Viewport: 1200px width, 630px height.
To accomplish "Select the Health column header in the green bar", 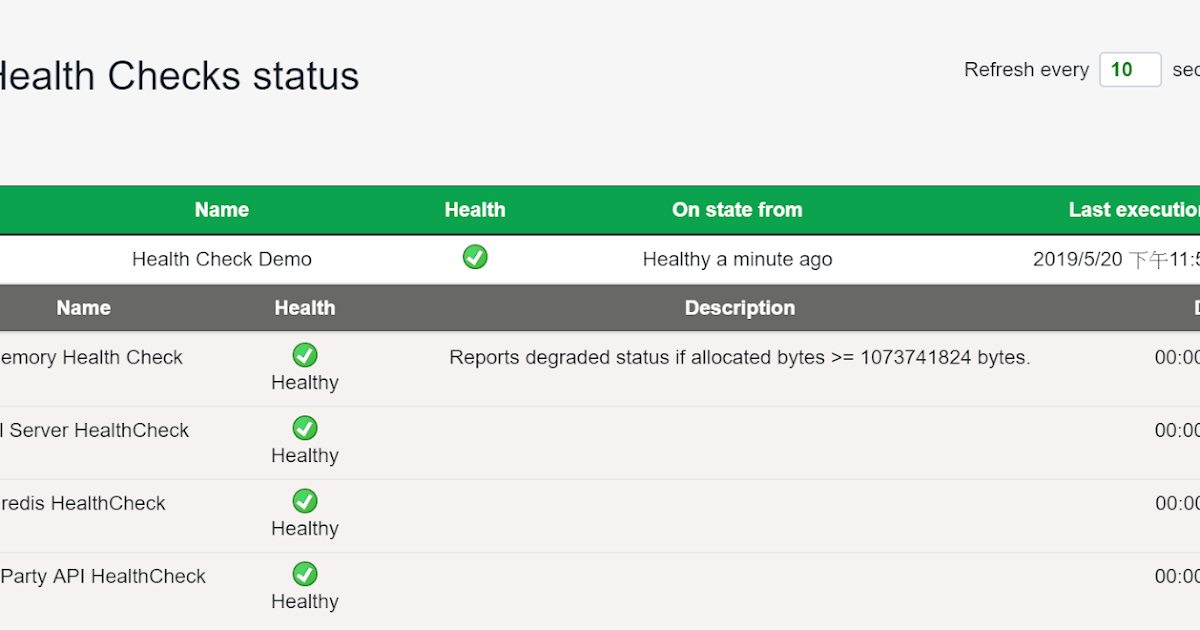I will 475,210.
